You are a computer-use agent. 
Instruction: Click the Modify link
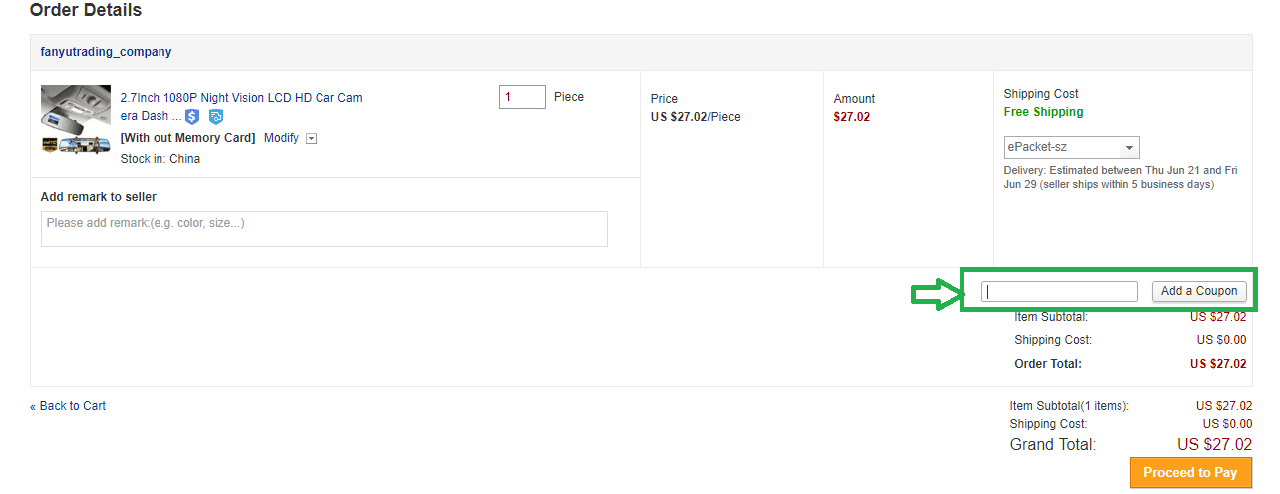(x=281, y=138)
